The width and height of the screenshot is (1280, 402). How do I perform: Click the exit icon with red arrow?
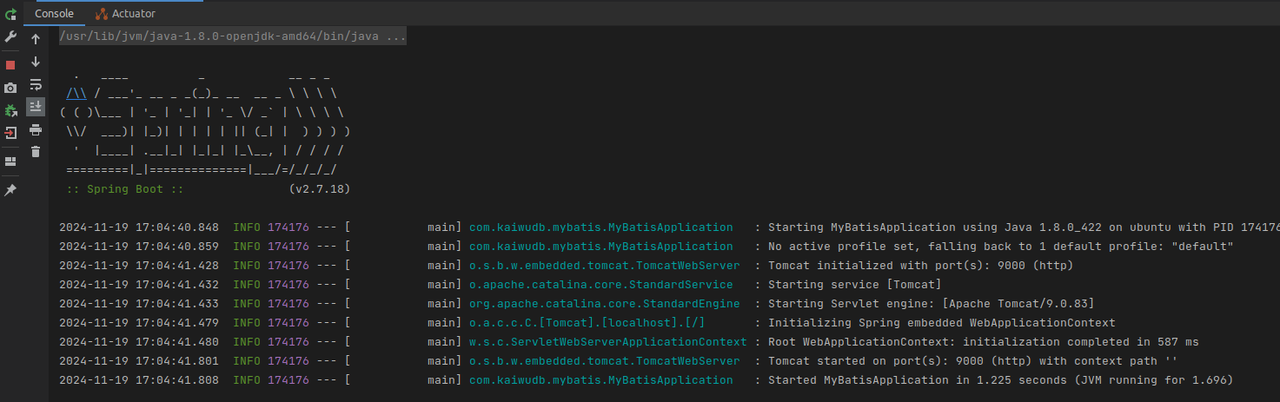coord(10,132)
